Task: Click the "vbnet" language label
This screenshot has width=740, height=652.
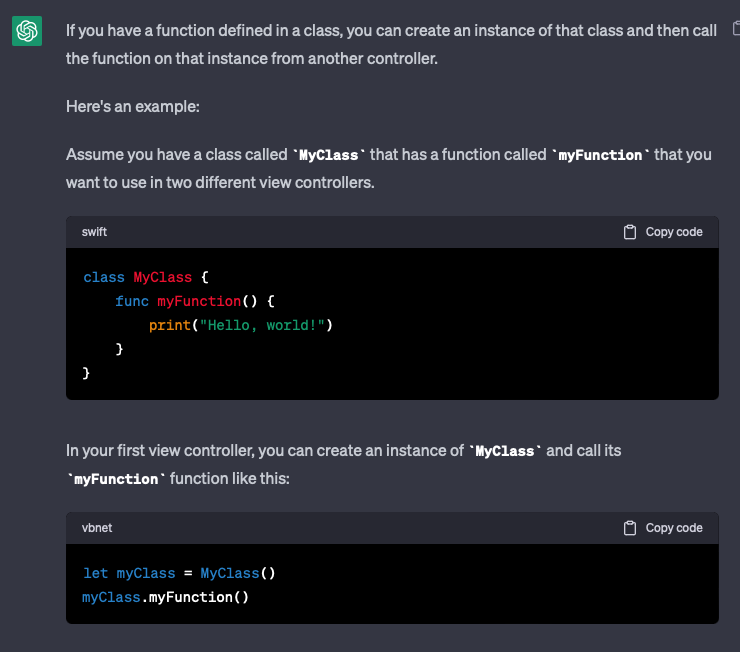Action: (x=98, y=528)
